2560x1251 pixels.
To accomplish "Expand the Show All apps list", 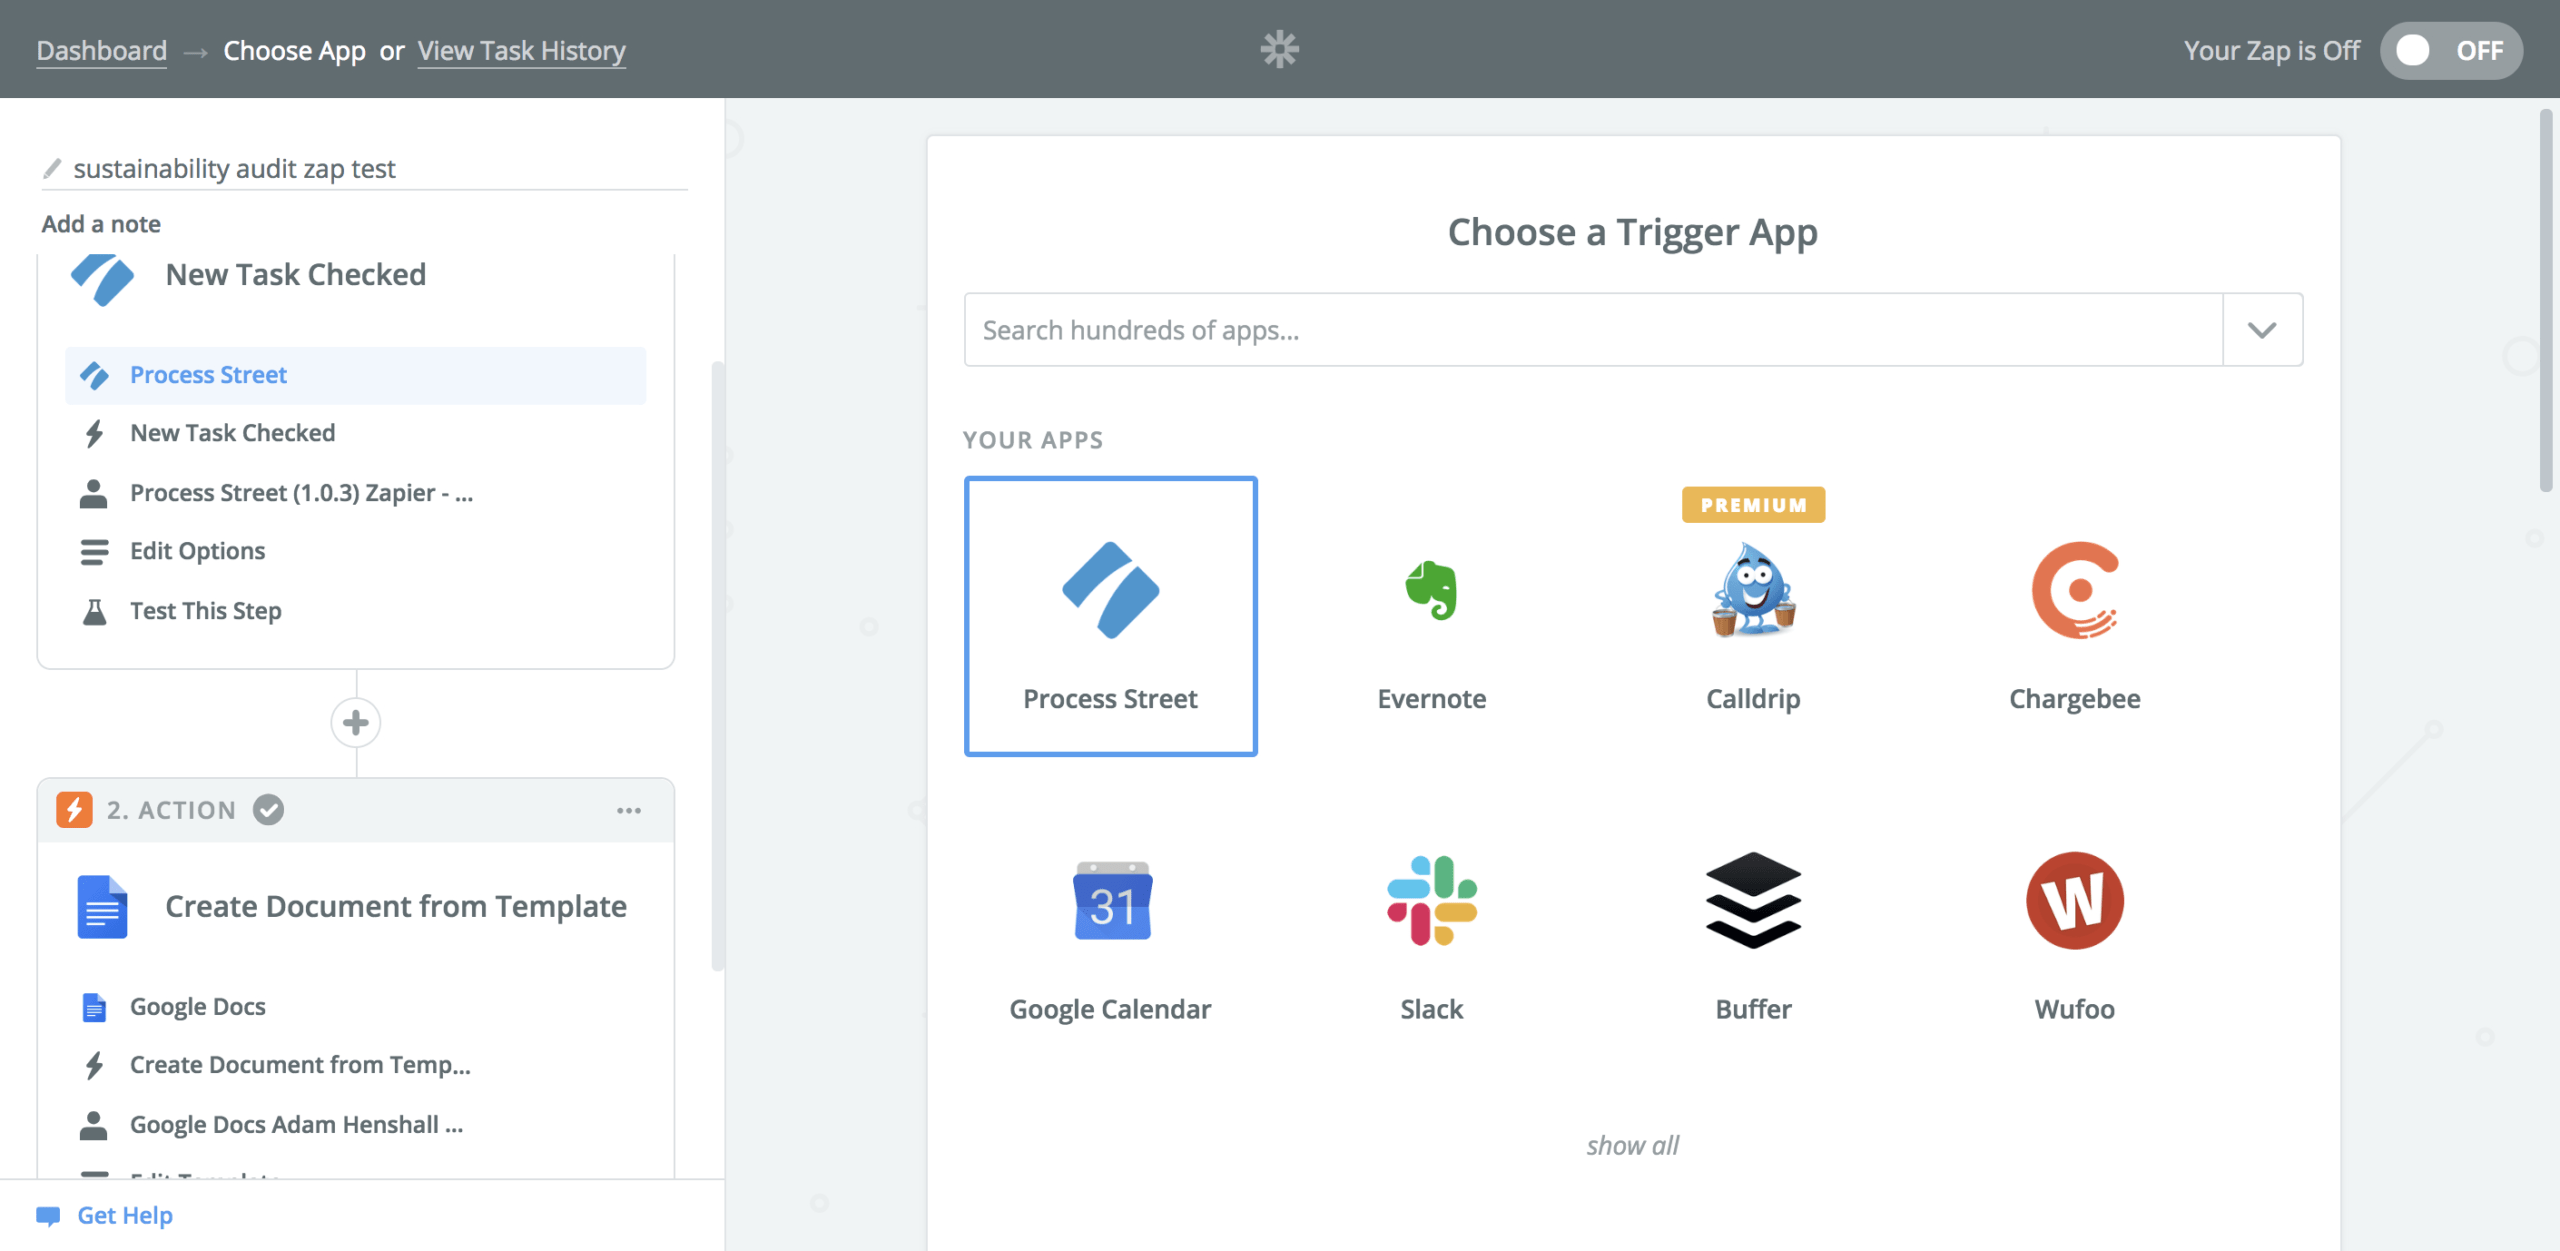I will click(x=1633, y=1143).
